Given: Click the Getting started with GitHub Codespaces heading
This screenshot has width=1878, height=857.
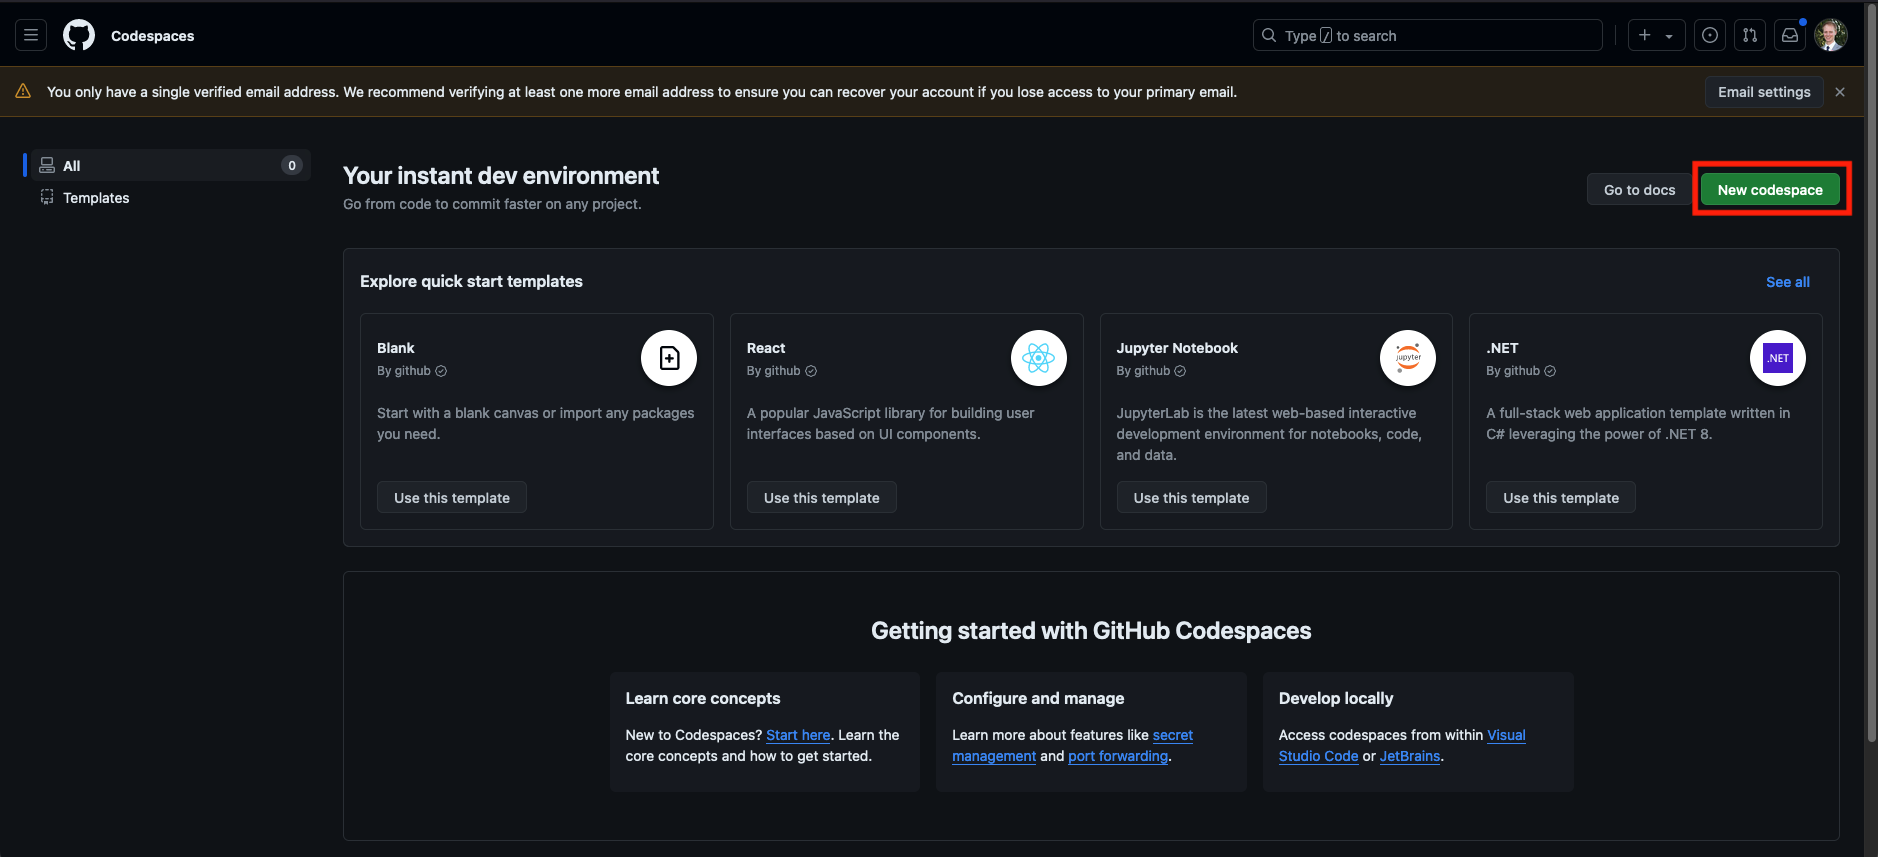Looking at the screenshot, I should tap(1091, 631).
